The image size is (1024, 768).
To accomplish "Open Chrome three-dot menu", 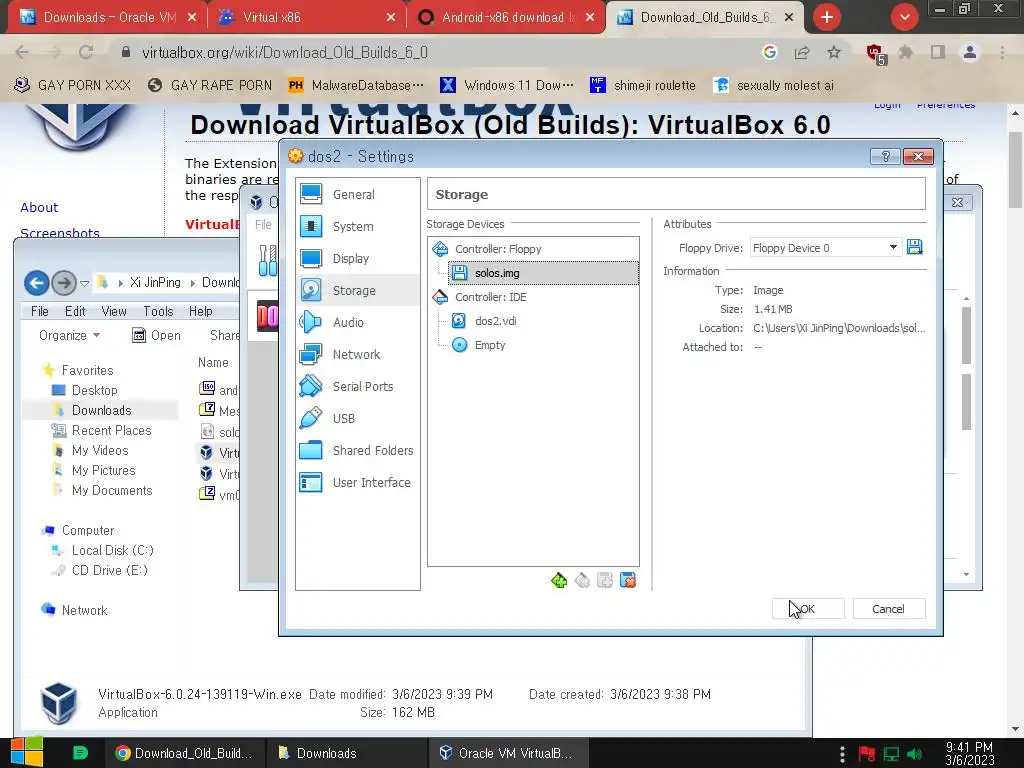I will pos(1002,52).
